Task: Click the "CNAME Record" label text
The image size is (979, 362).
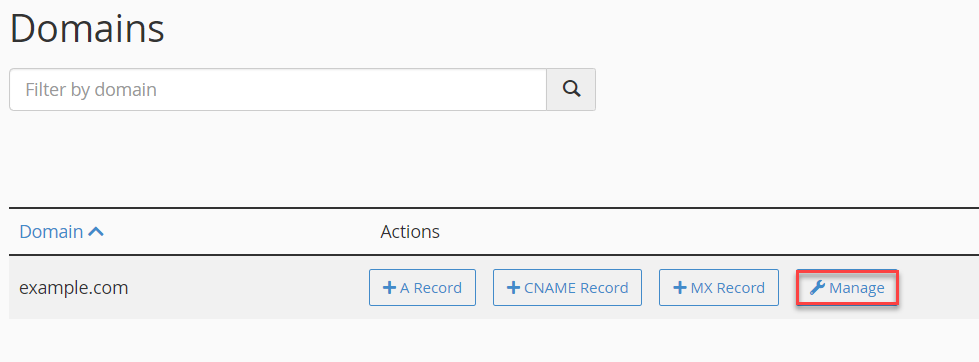Action: [x=576, y=288]
